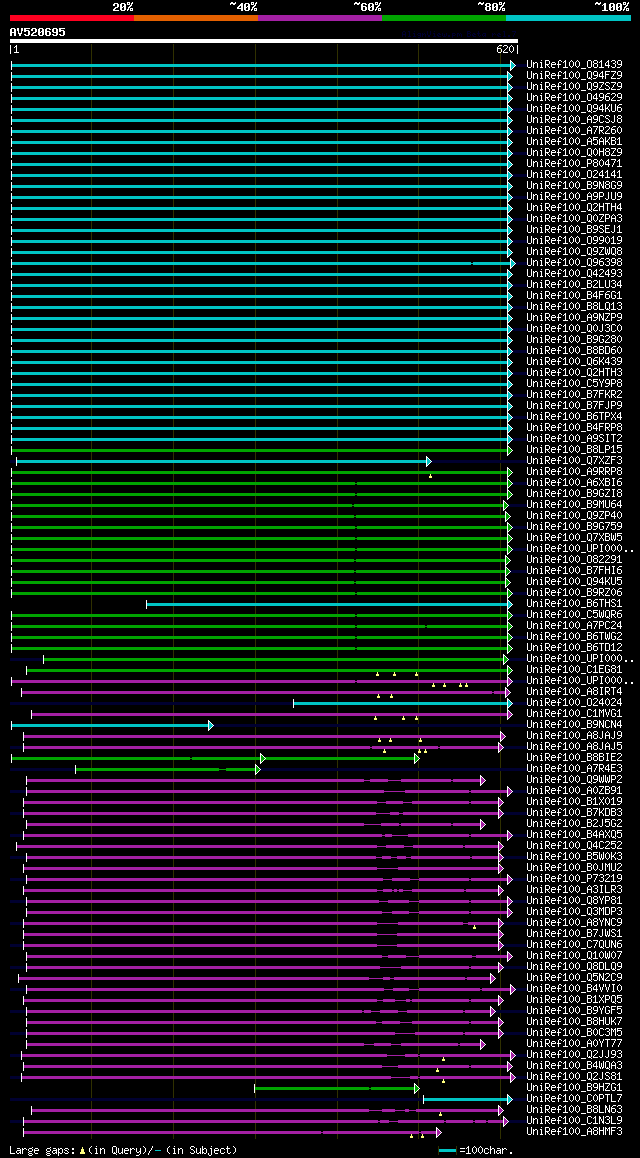Click the green alignment bar of B8BIE2
Viewport: 640px width, 1158px height.
point(214,758)
